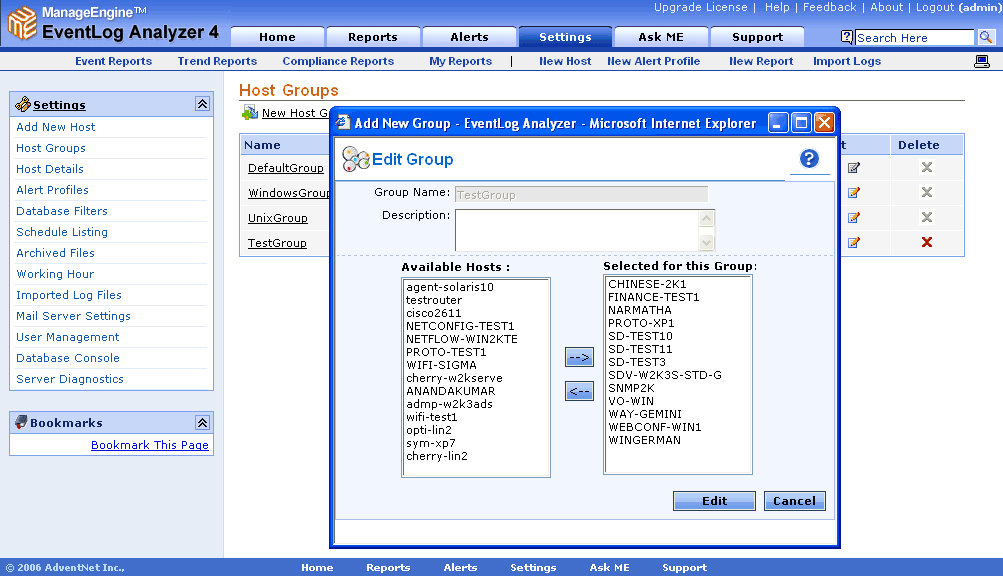Click the red delete X for TestGroup

[x=926, y=242]
